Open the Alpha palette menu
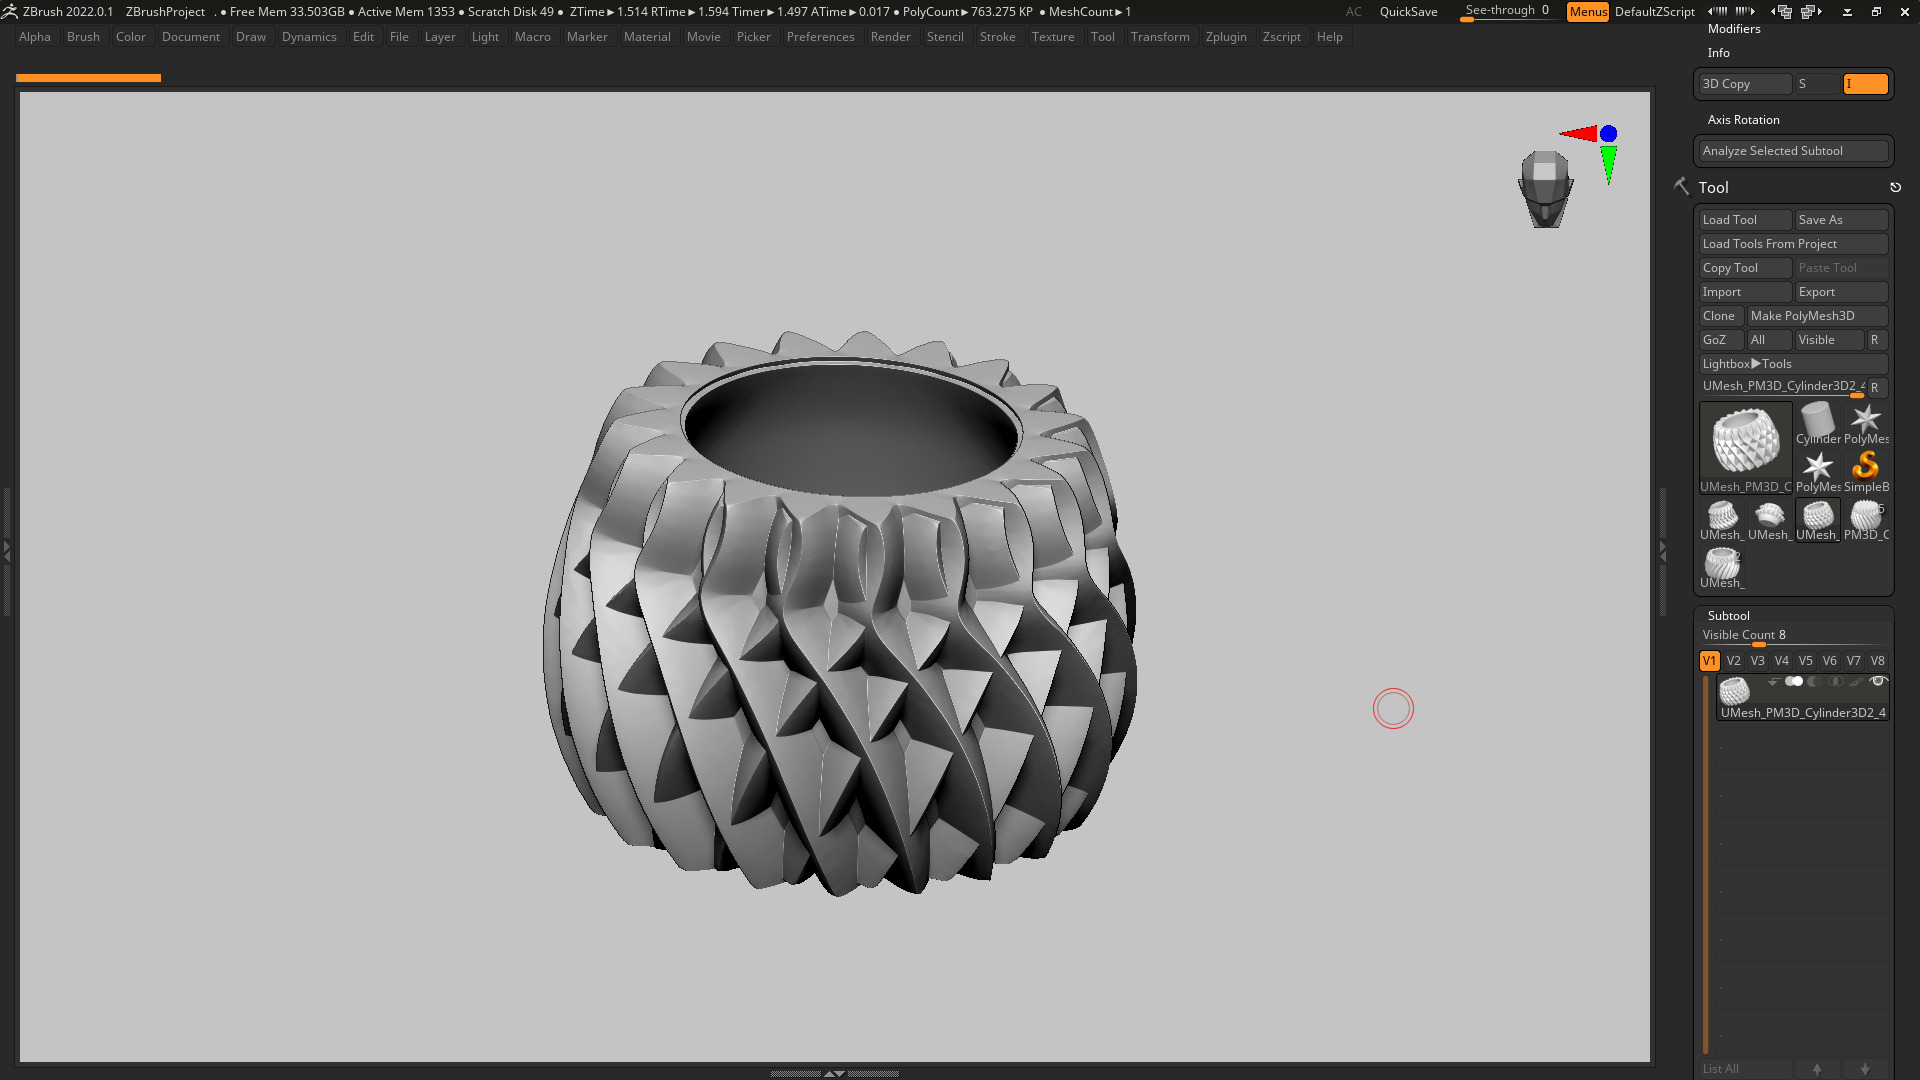 35,37
